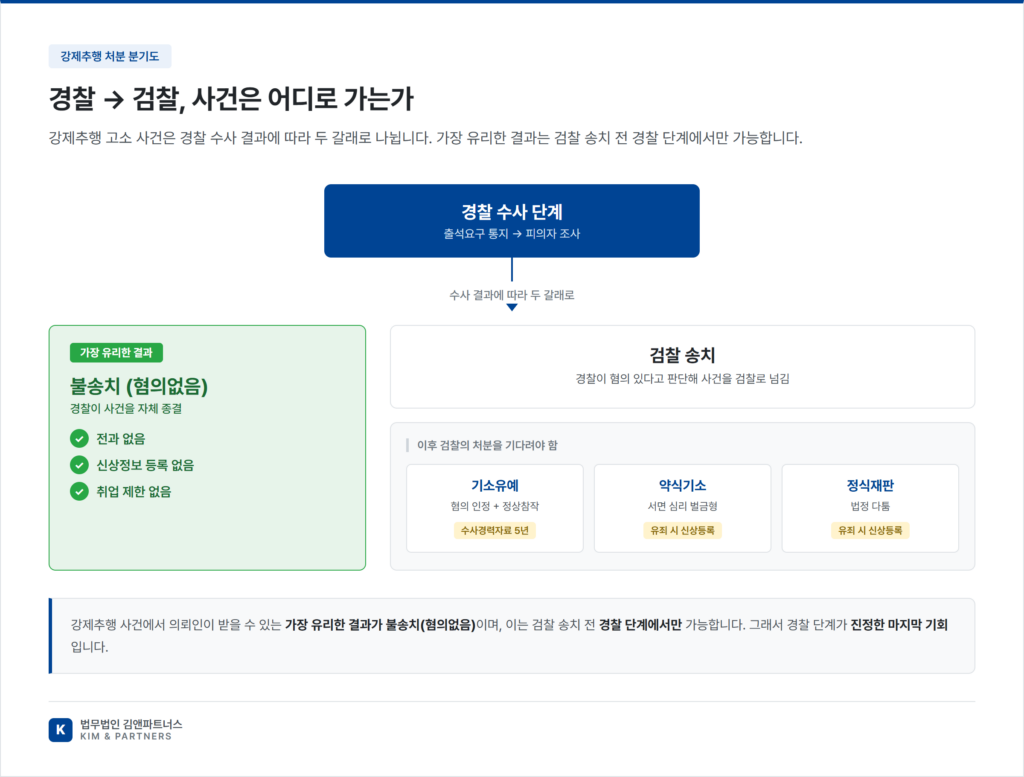Screen dimensions: 1024x777
Task: Click the text 출석요구 통지 → 피의자 조사
Action: click(512, 234)
